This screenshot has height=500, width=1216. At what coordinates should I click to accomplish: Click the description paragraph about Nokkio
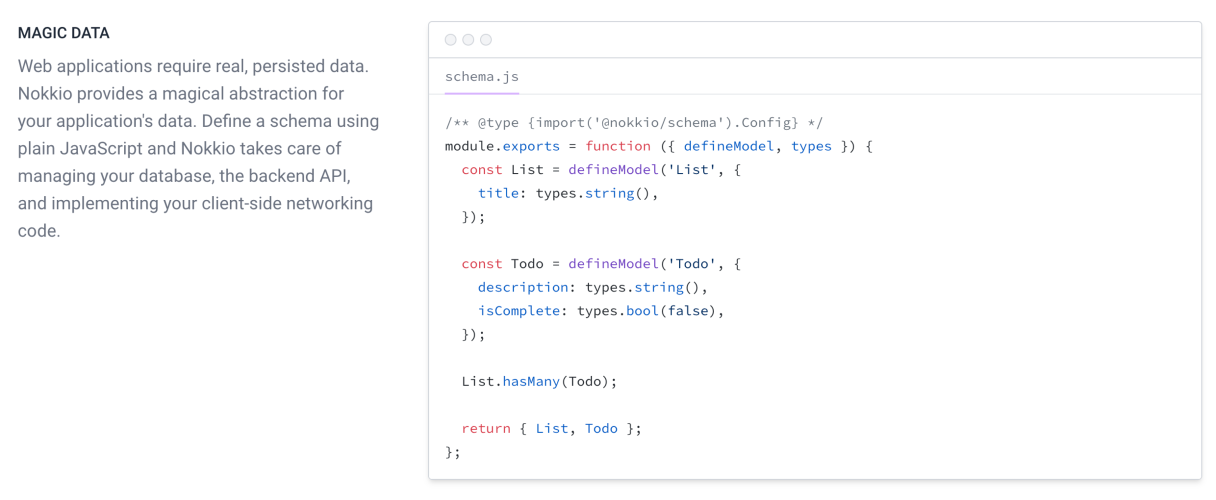coord(198,149)
